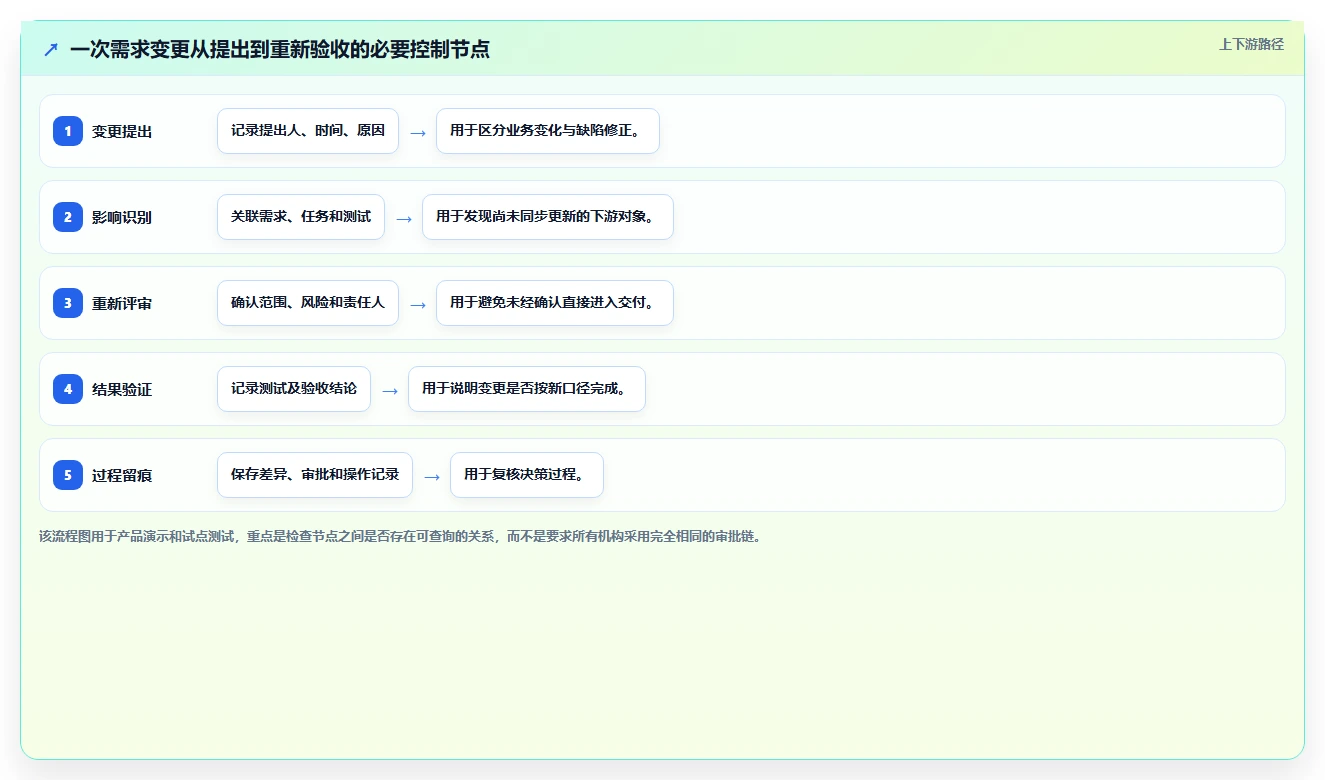Viewport: 1325px width, 780px height.
Task: Click the 用于复核决策过程 box
Action: pyautogui.click(x=527, y=475)
